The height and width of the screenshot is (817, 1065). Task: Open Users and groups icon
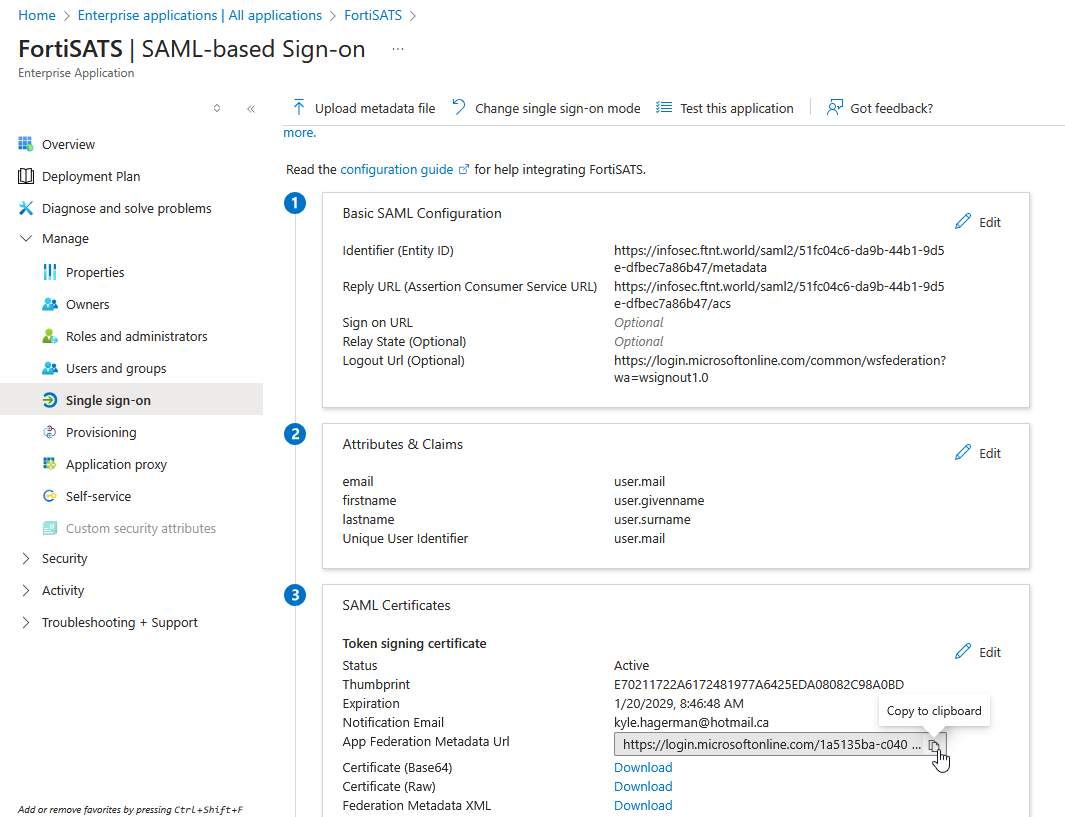(50, 367)
